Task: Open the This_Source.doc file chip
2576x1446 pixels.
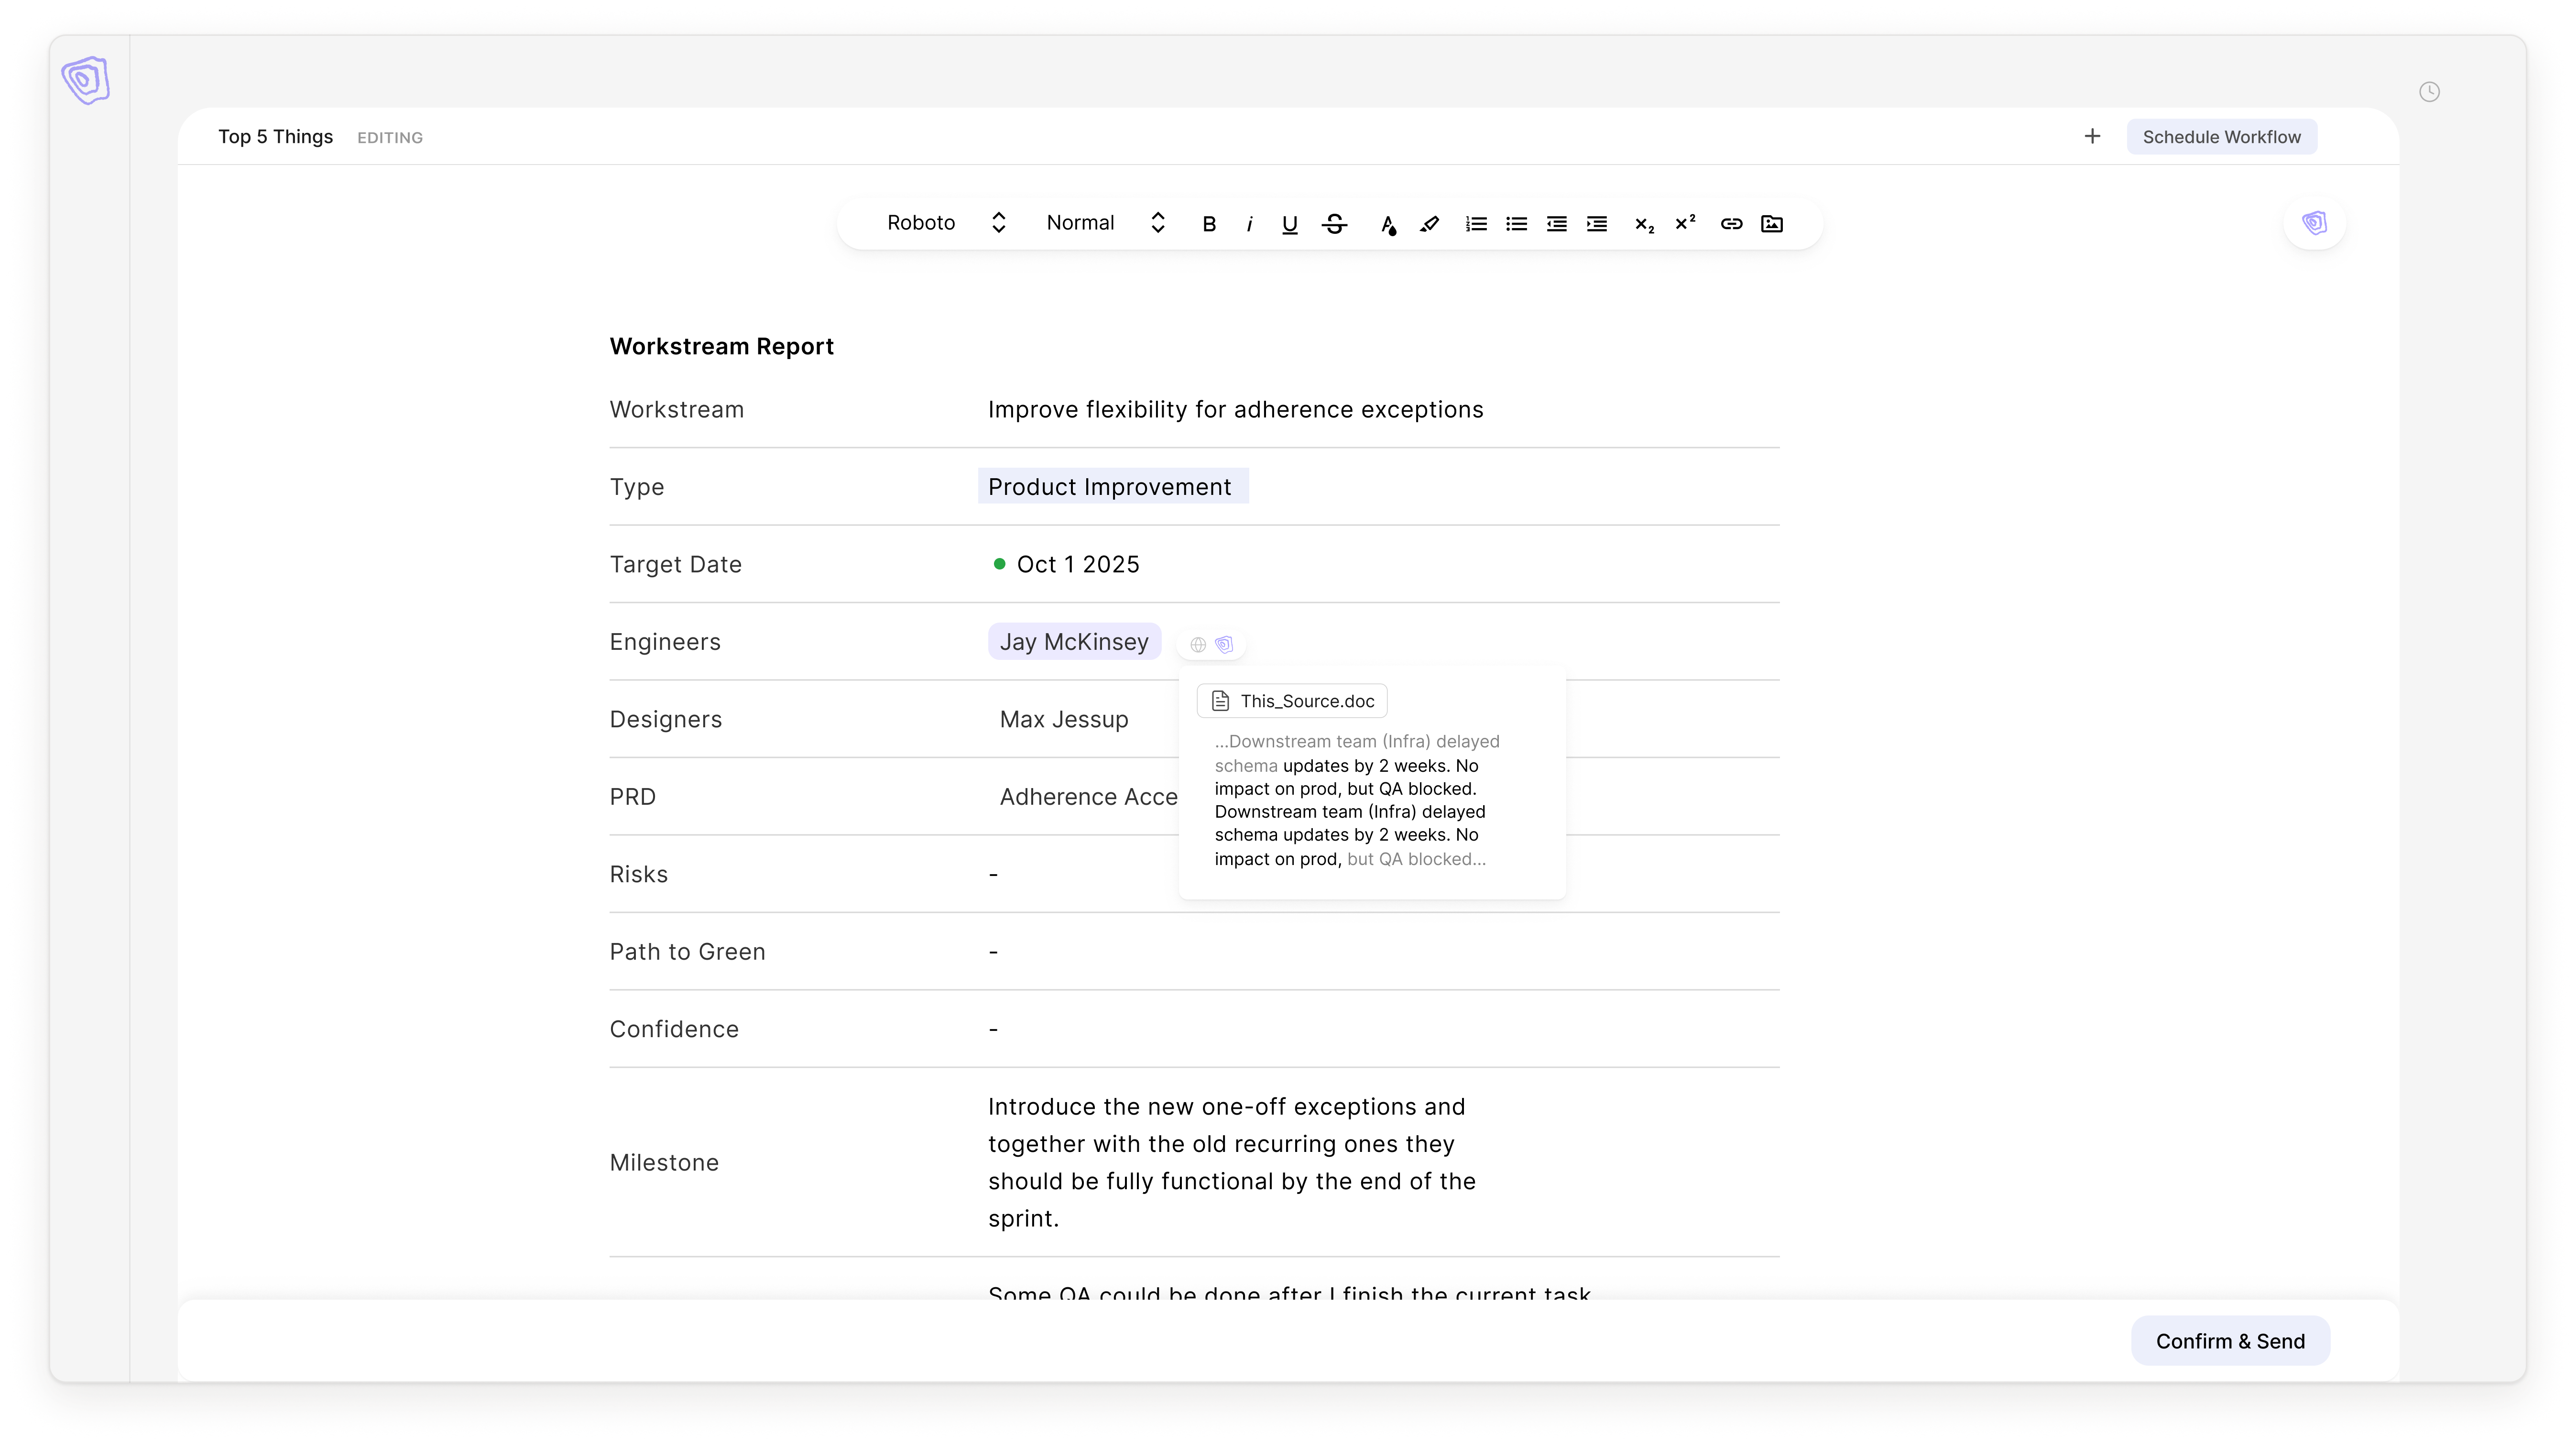Action: point(1292,701)
